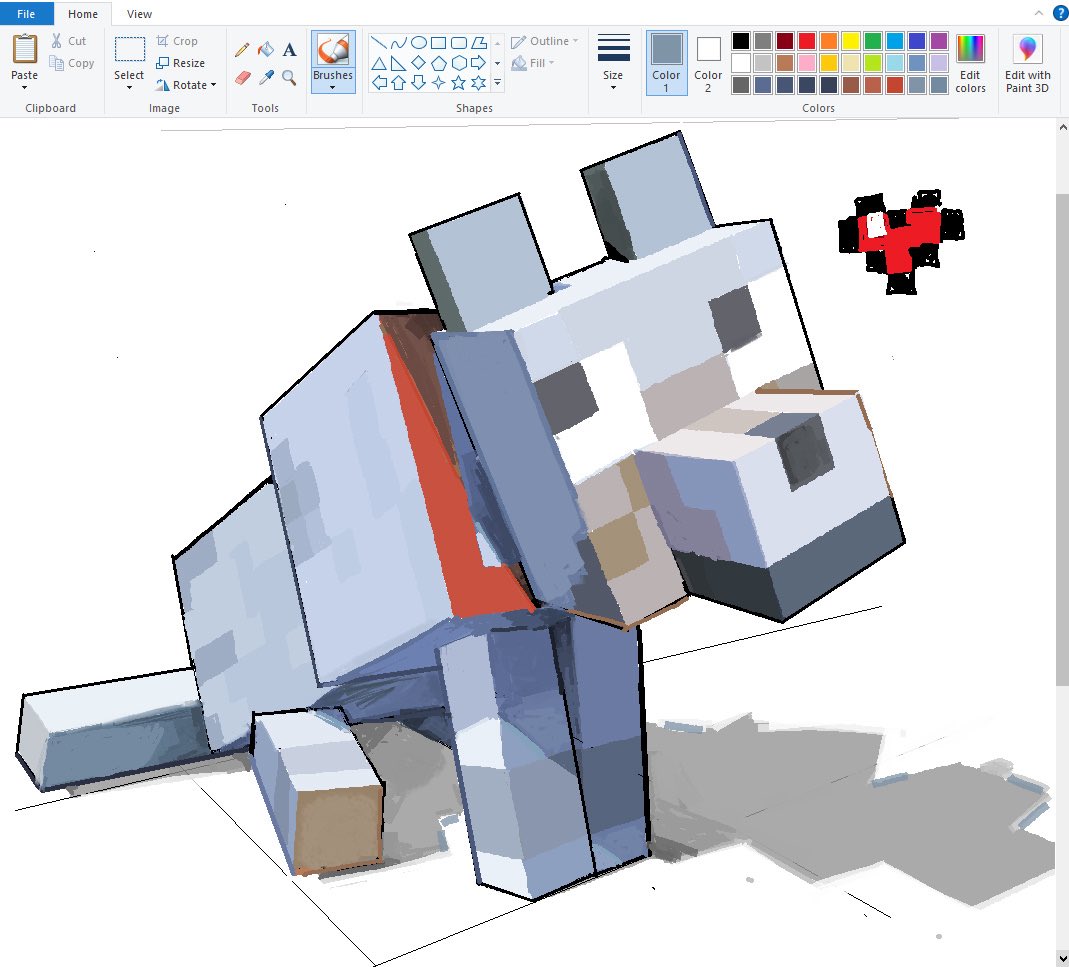This screenshot has height=967, width=1069.
Task: Choose the Down arrow shape
Action: (x=419, y=83)
